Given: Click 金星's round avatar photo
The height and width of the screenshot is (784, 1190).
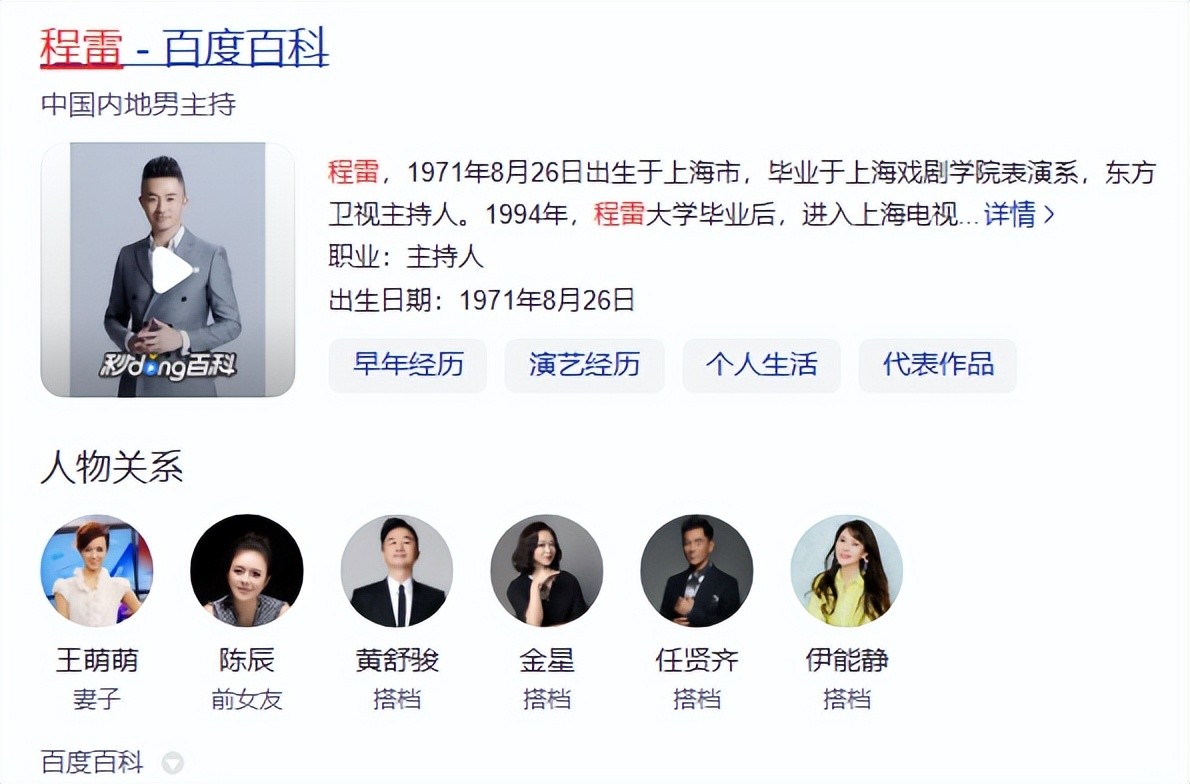Looking at the screenshot, I should pos(546,571).
